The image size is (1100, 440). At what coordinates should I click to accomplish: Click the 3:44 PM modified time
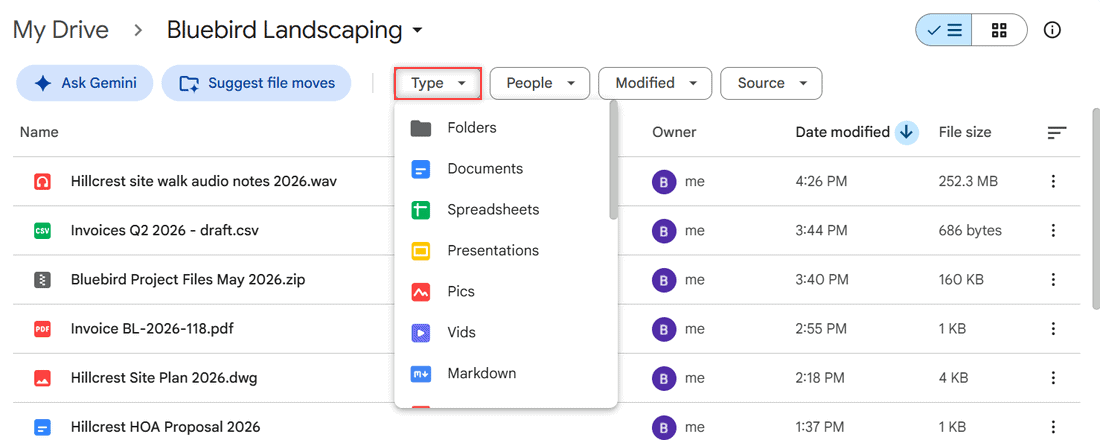821,231
